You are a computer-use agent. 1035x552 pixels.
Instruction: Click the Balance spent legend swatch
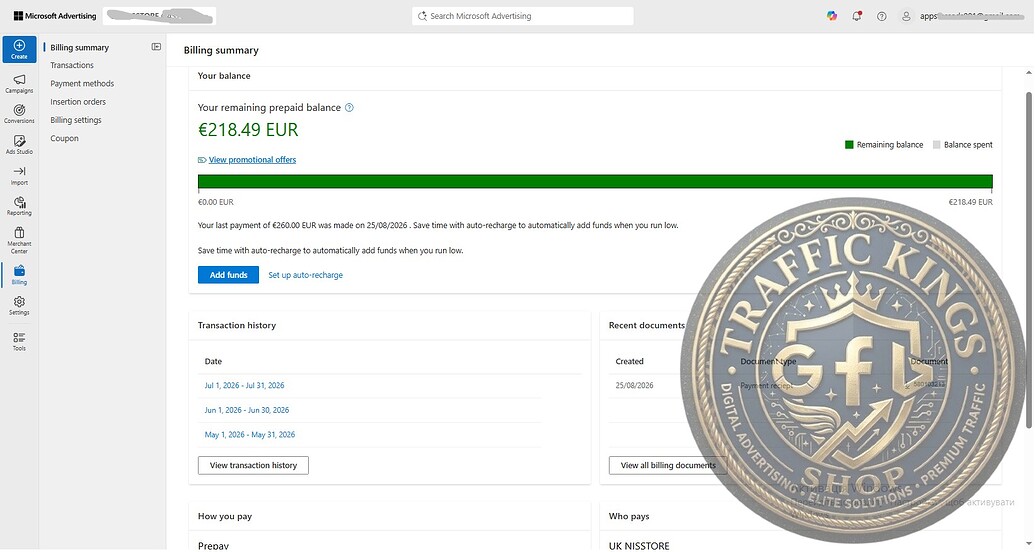pyautogui.click(x=937, y=145)
